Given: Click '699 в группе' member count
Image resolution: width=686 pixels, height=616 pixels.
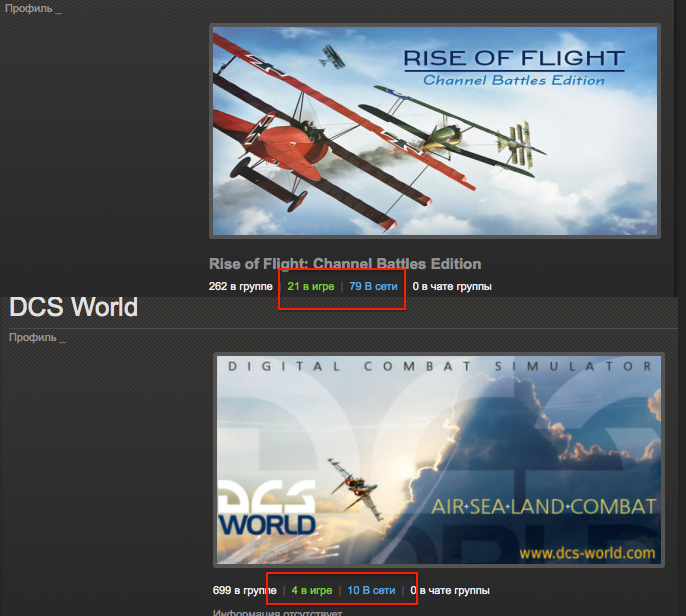Looking at the screenshot, I should pyautogui.click(x=245, y=590).
